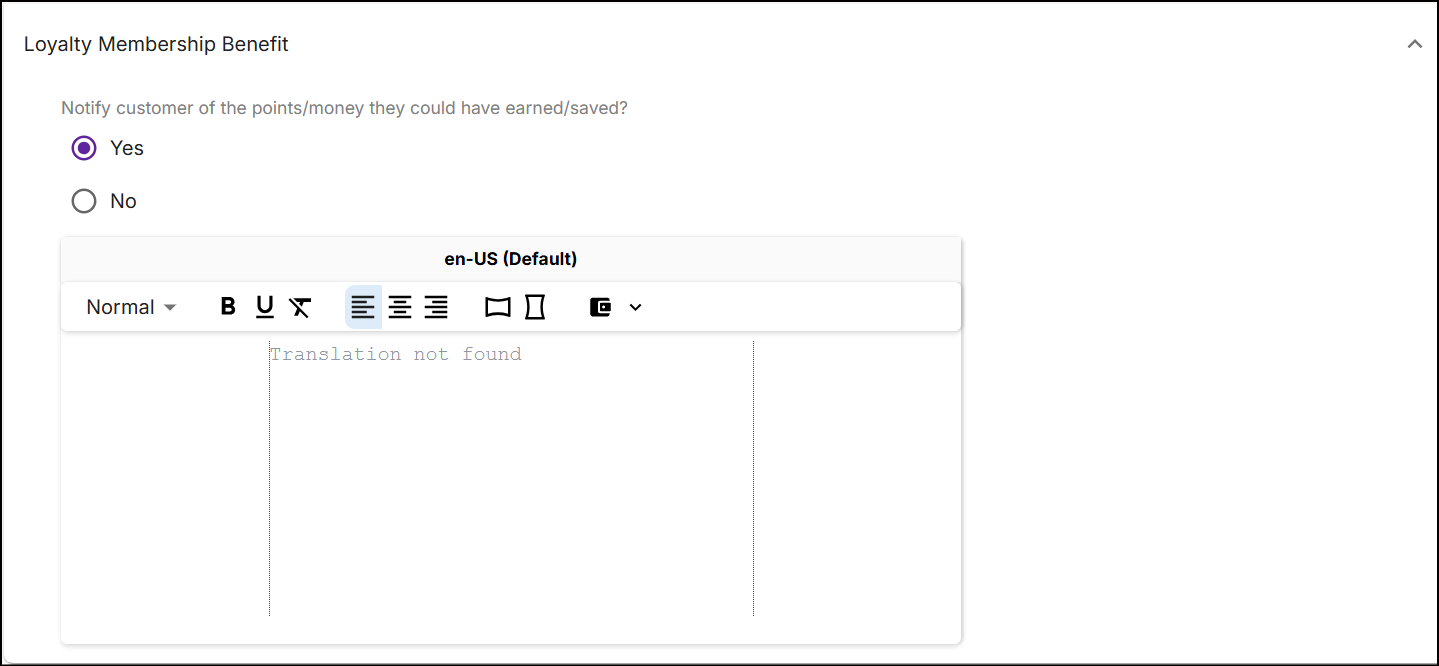
Task: Select the No radio button
Action: coord(84,201)
